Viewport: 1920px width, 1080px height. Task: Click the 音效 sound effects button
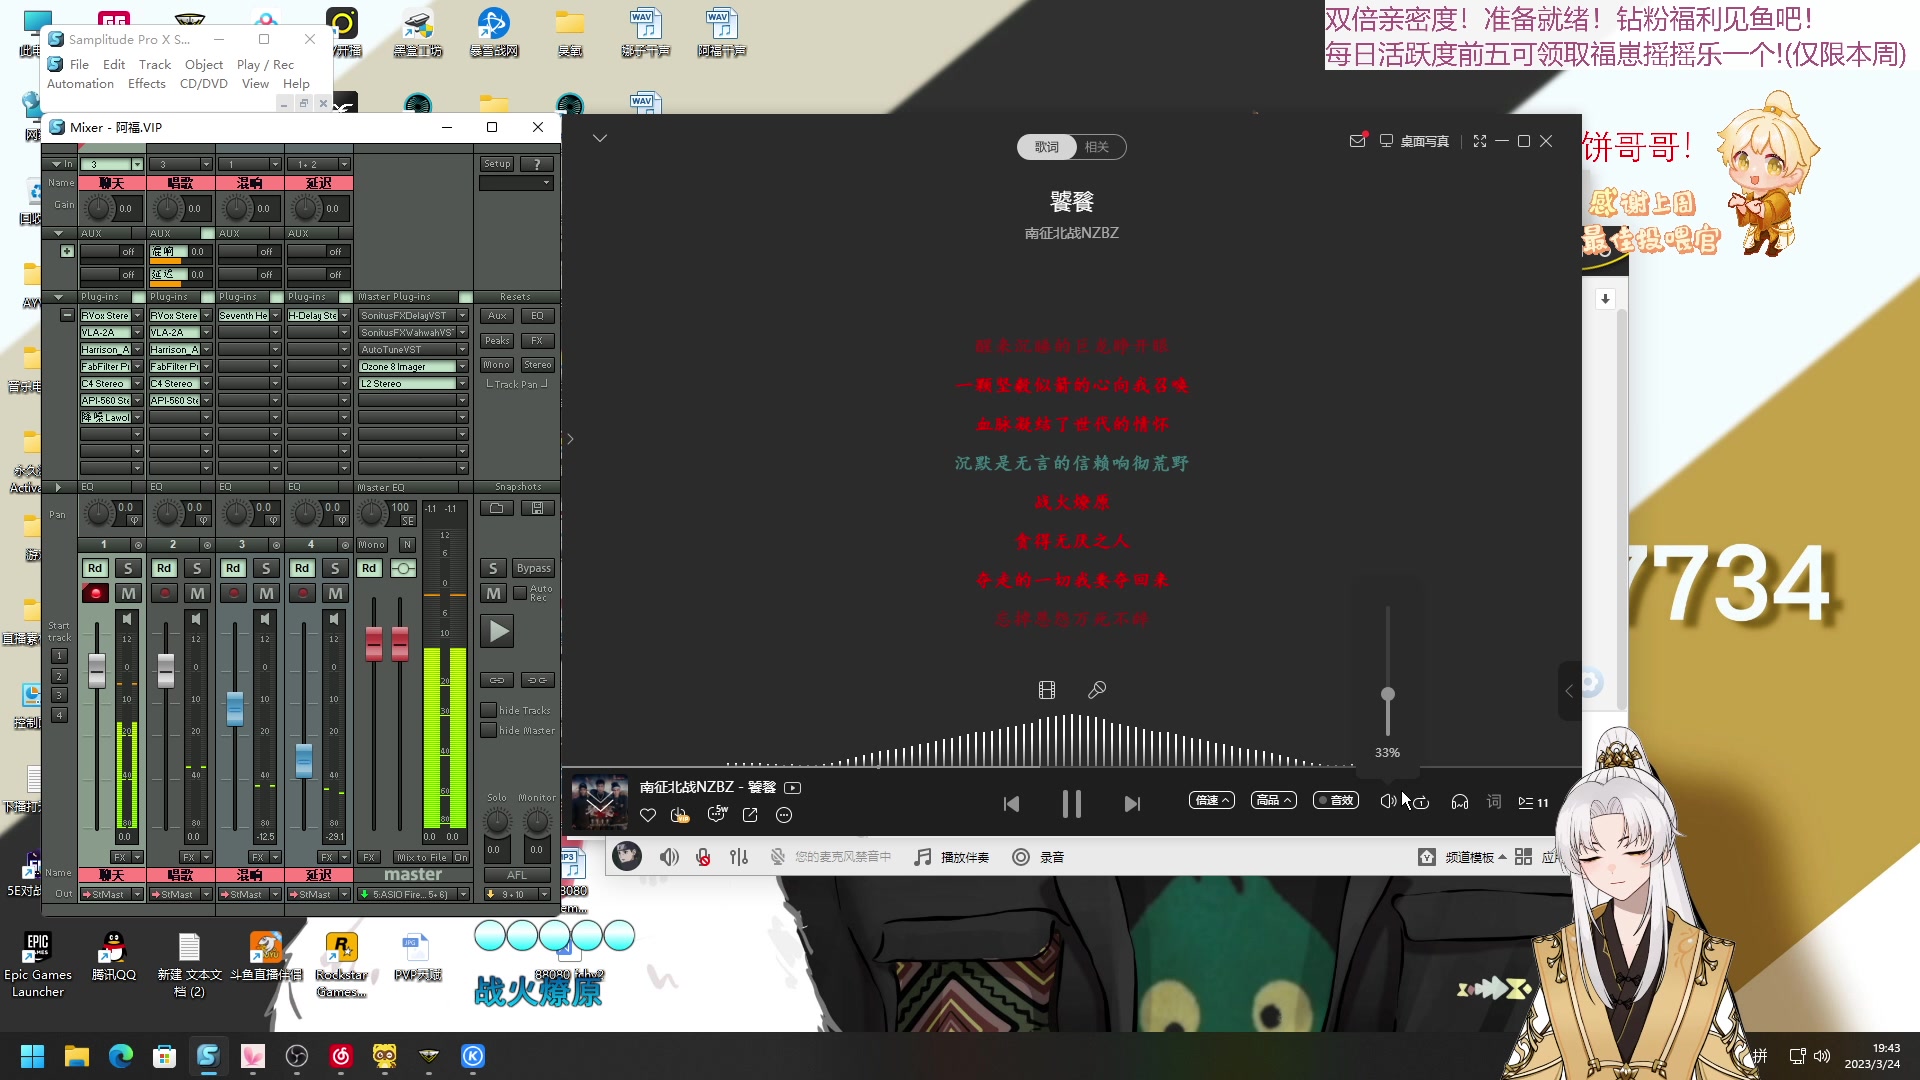1335,800
